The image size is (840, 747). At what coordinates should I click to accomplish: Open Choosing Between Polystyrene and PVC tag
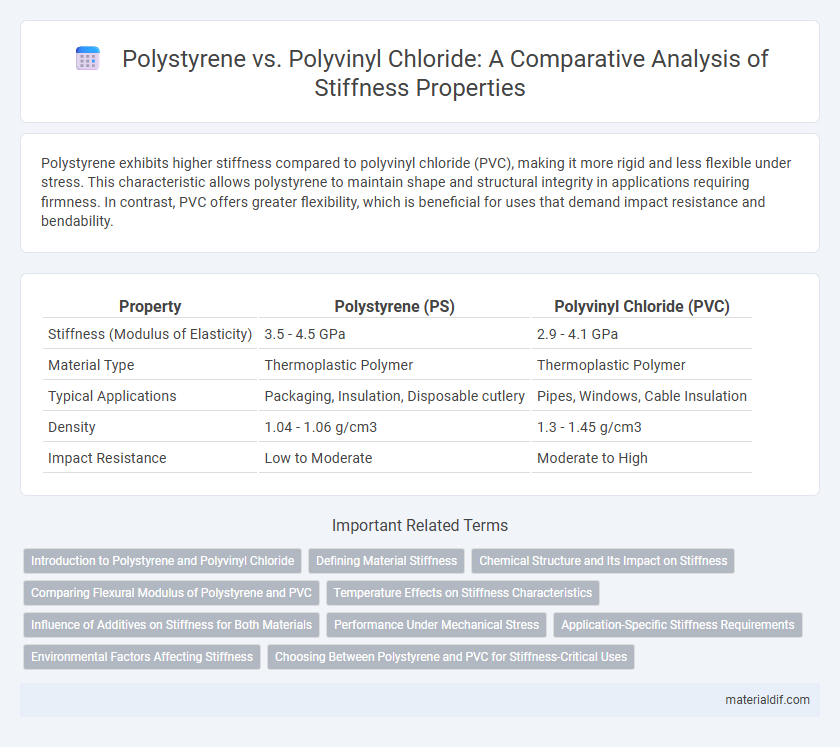tap(451, 657)
